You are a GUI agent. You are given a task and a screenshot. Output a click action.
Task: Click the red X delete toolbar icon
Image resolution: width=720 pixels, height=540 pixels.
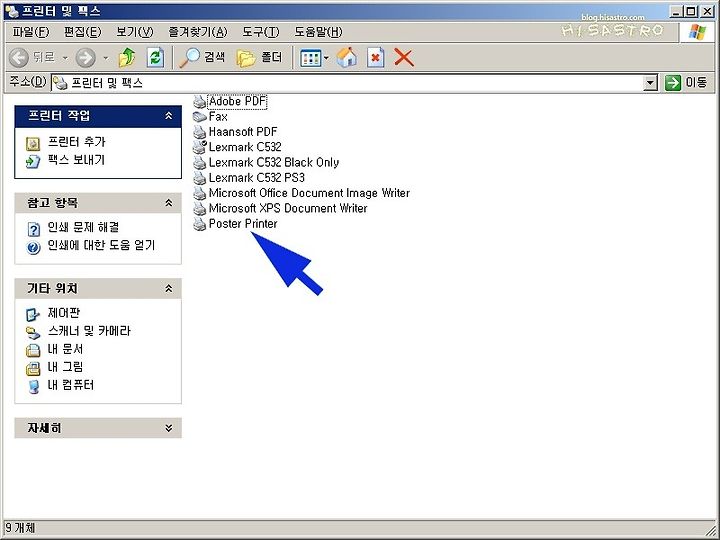[404, 58]
